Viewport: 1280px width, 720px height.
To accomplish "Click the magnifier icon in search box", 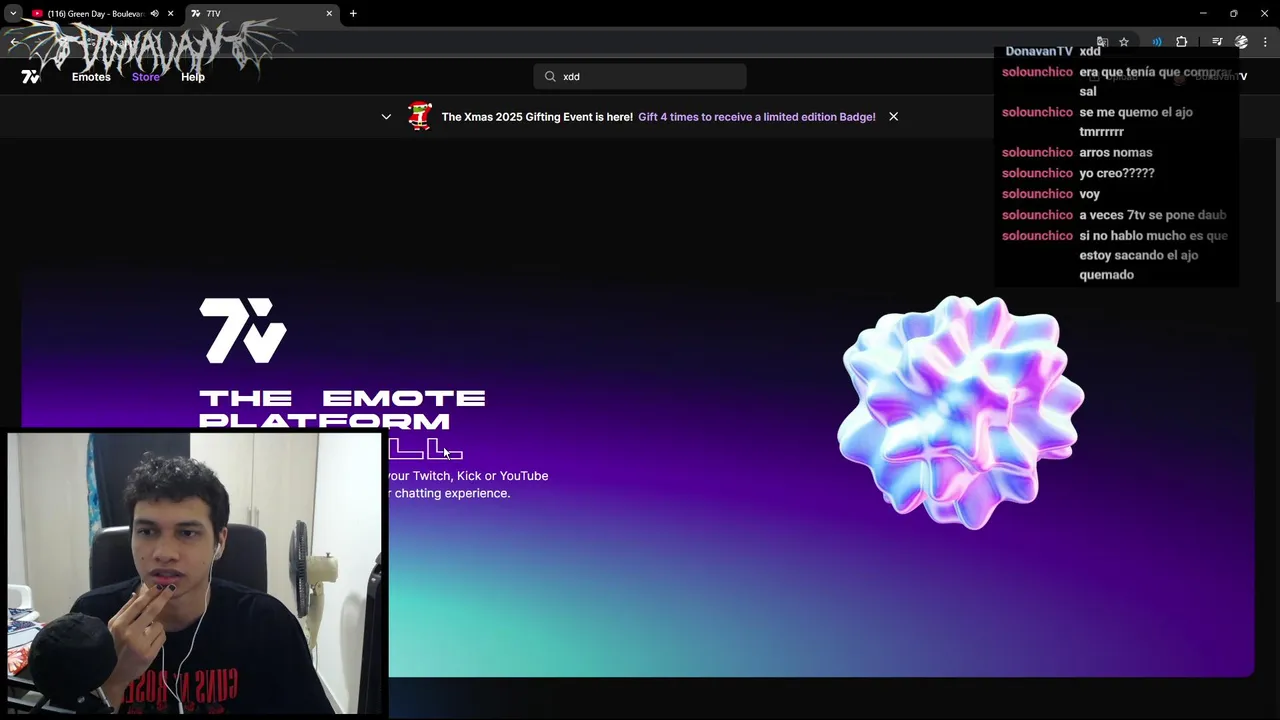I will pos(550,77).
